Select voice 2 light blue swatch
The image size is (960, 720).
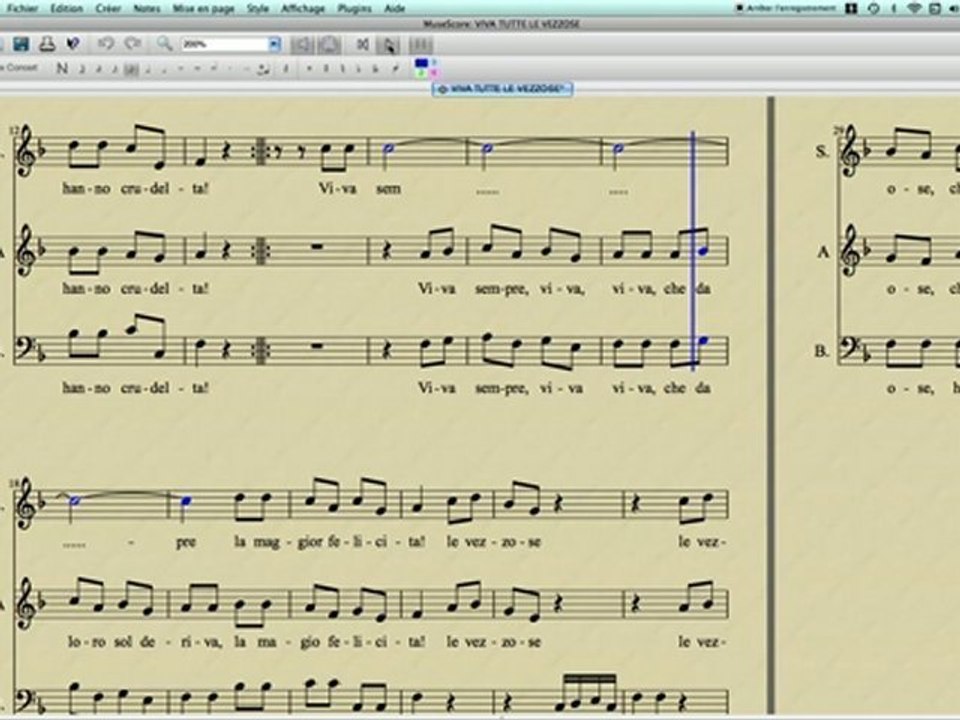pos(435,62)
